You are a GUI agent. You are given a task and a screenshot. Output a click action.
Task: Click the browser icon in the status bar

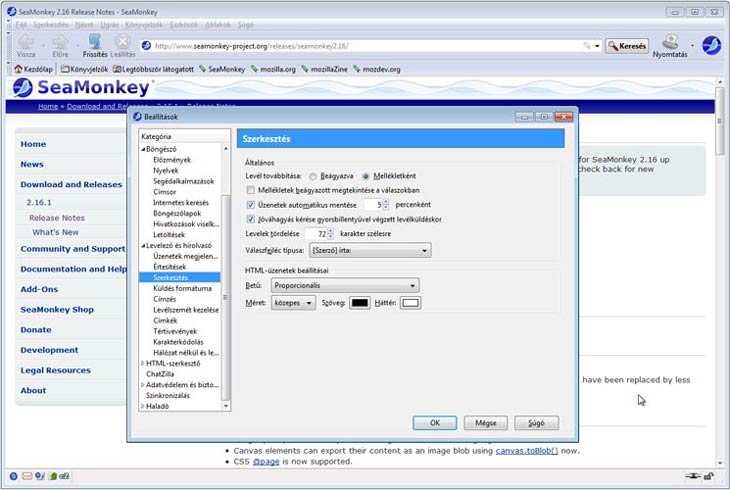click(x=14, y=476)
